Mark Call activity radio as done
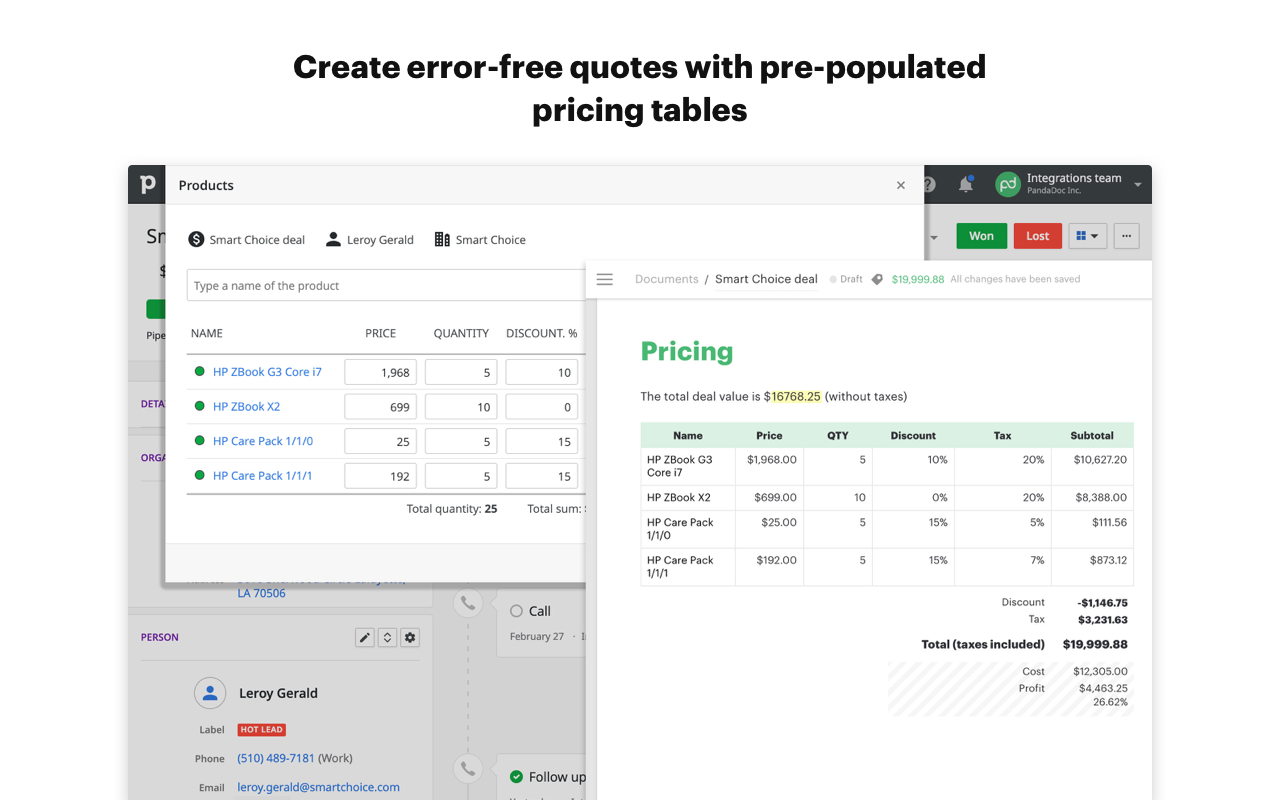Image resolution: width=1280 pixels, height=800 pixels. [516, 611]
